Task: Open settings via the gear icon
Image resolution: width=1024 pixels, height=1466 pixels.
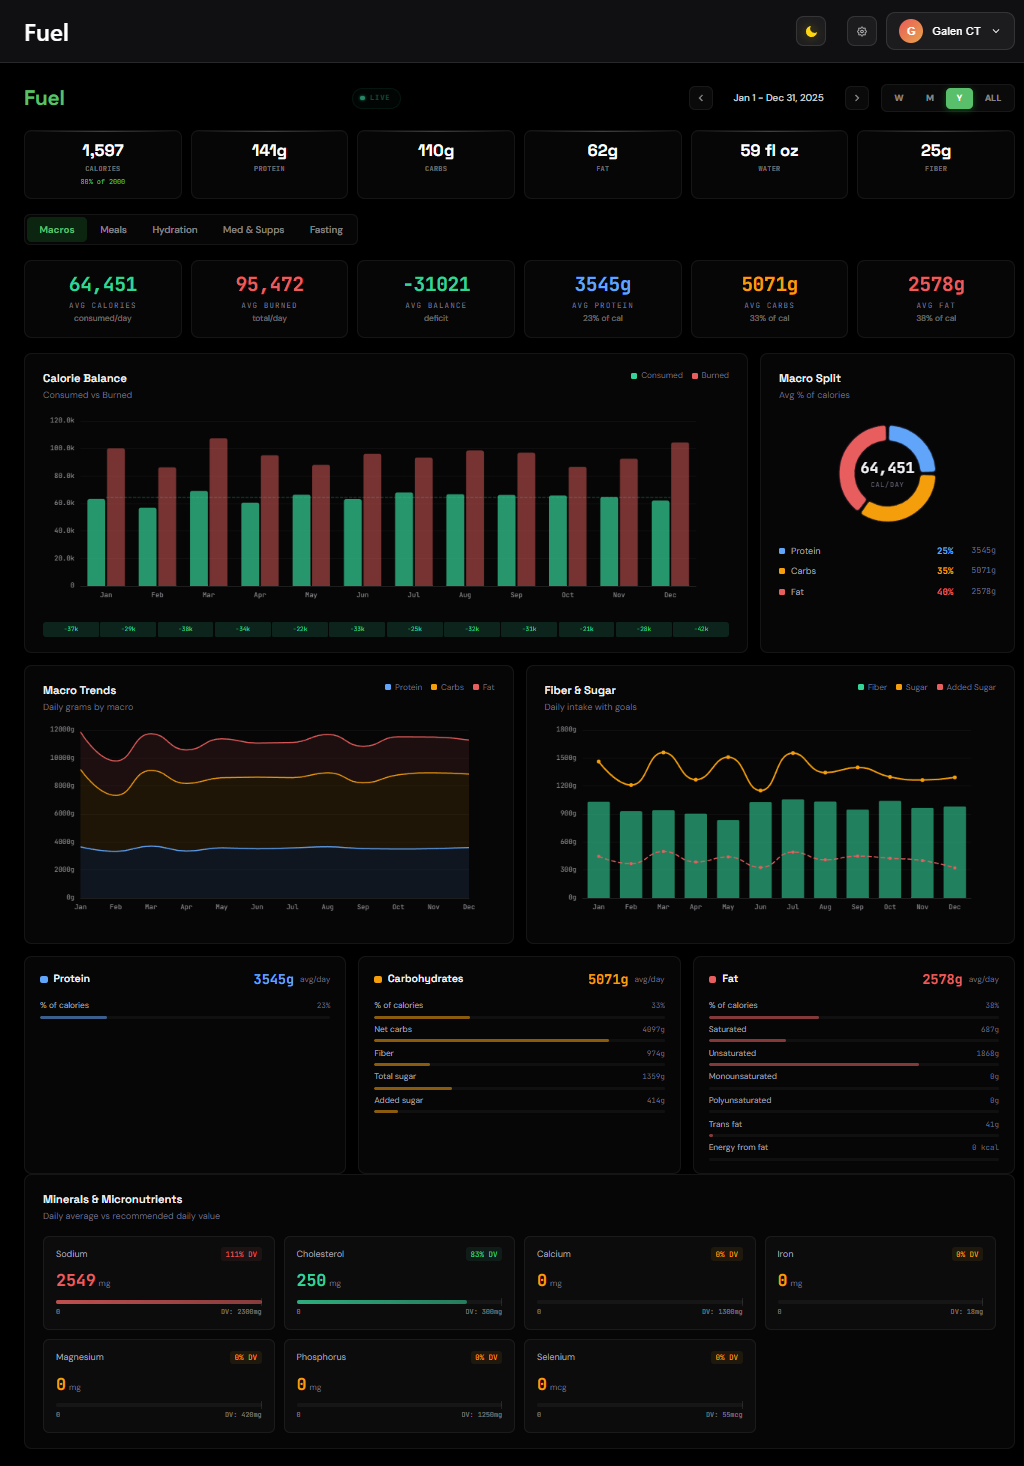Action: (x=862, y=31)
